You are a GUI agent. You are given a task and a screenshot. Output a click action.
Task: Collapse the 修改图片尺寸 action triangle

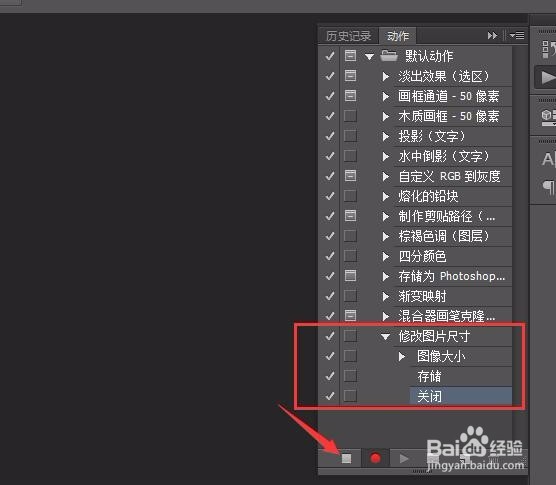(385, 336)
